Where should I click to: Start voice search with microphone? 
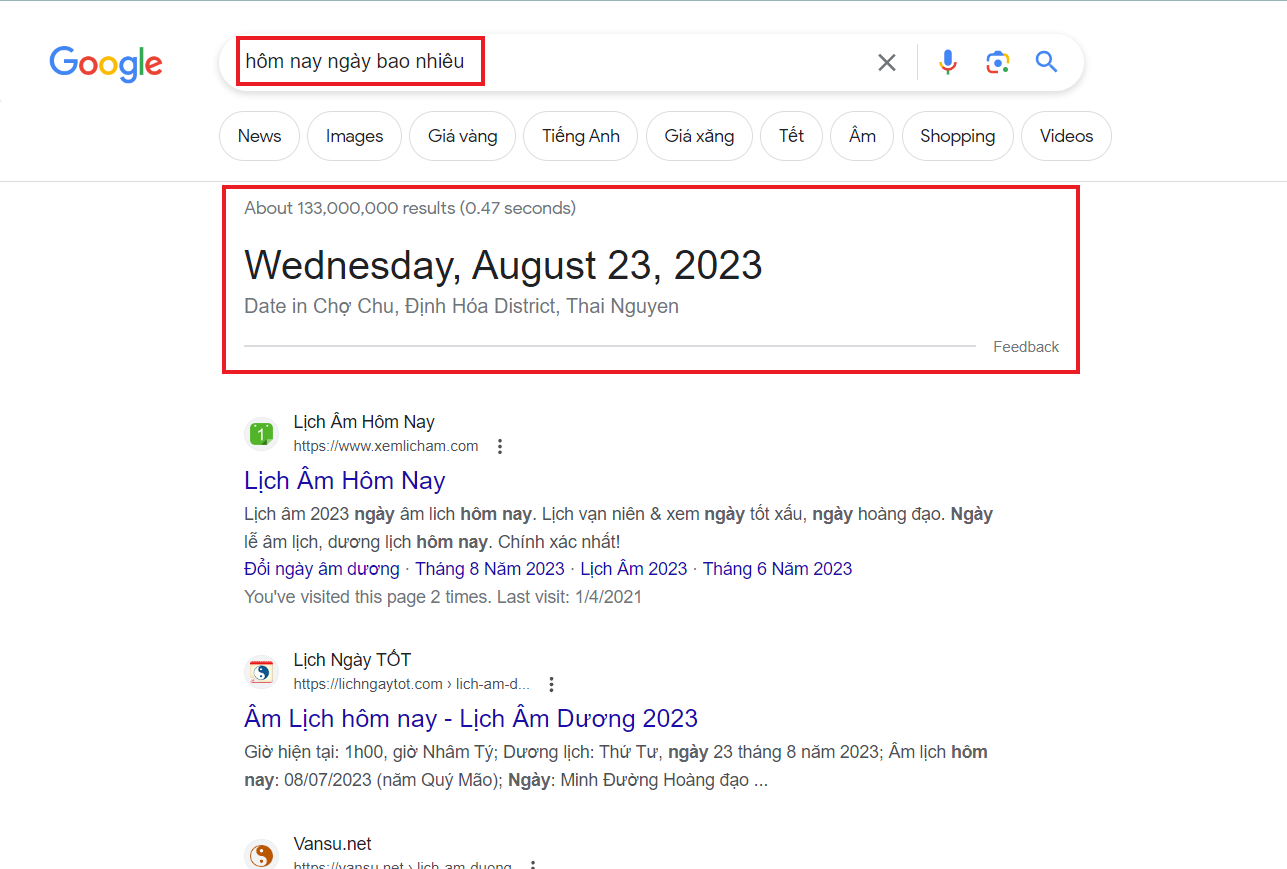point(948,62)
